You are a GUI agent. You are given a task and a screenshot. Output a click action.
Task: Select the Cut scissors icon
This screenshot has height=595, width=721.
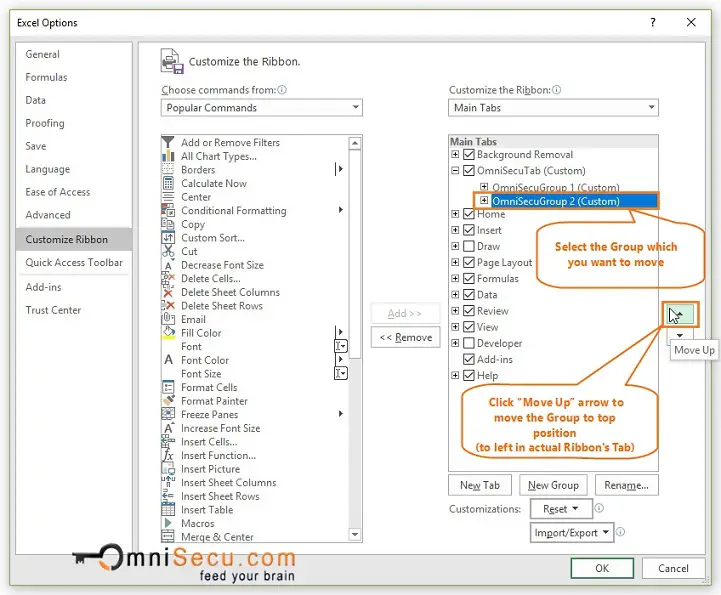tap(168, 251)
